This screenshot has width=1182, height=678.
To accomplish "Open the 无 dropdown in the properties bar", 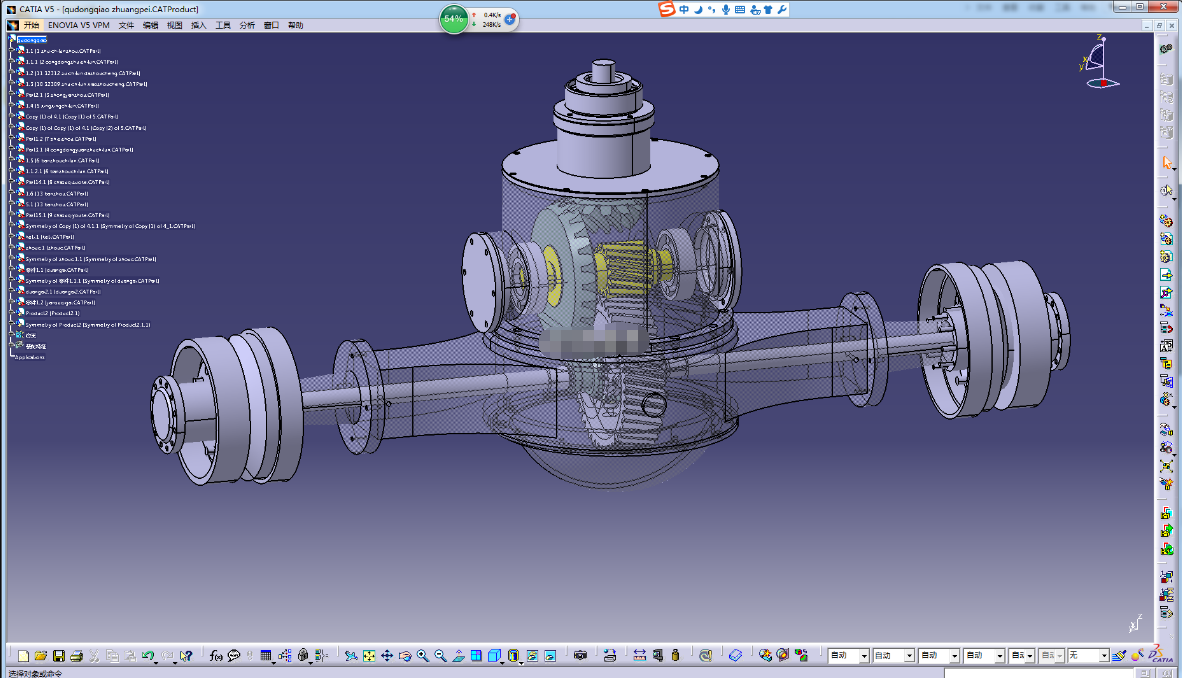I will click(1089, 655).
